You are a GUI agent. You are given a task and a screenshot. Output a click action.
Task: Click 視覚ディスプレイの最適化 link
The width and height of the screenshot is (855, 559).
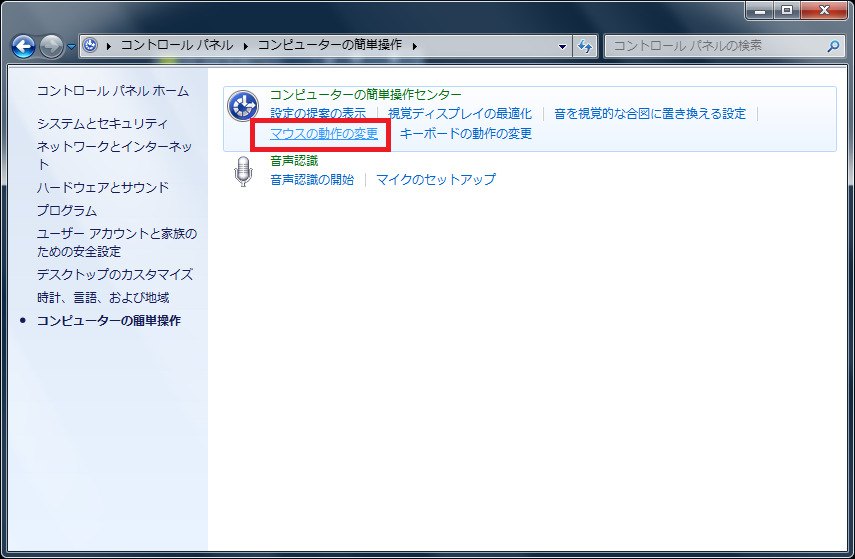pyautogui.click(x=460, y=114)
